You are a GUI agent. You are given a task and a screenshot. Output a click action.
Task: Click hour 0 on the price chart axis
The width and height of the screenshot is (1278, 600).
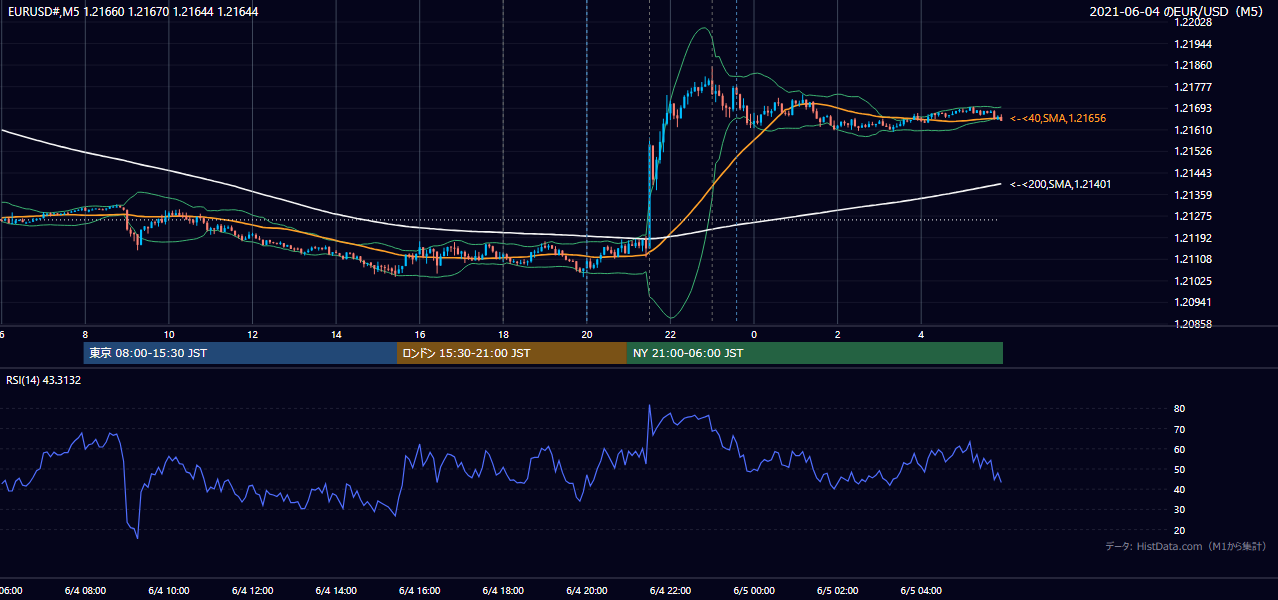click(754, 334)
